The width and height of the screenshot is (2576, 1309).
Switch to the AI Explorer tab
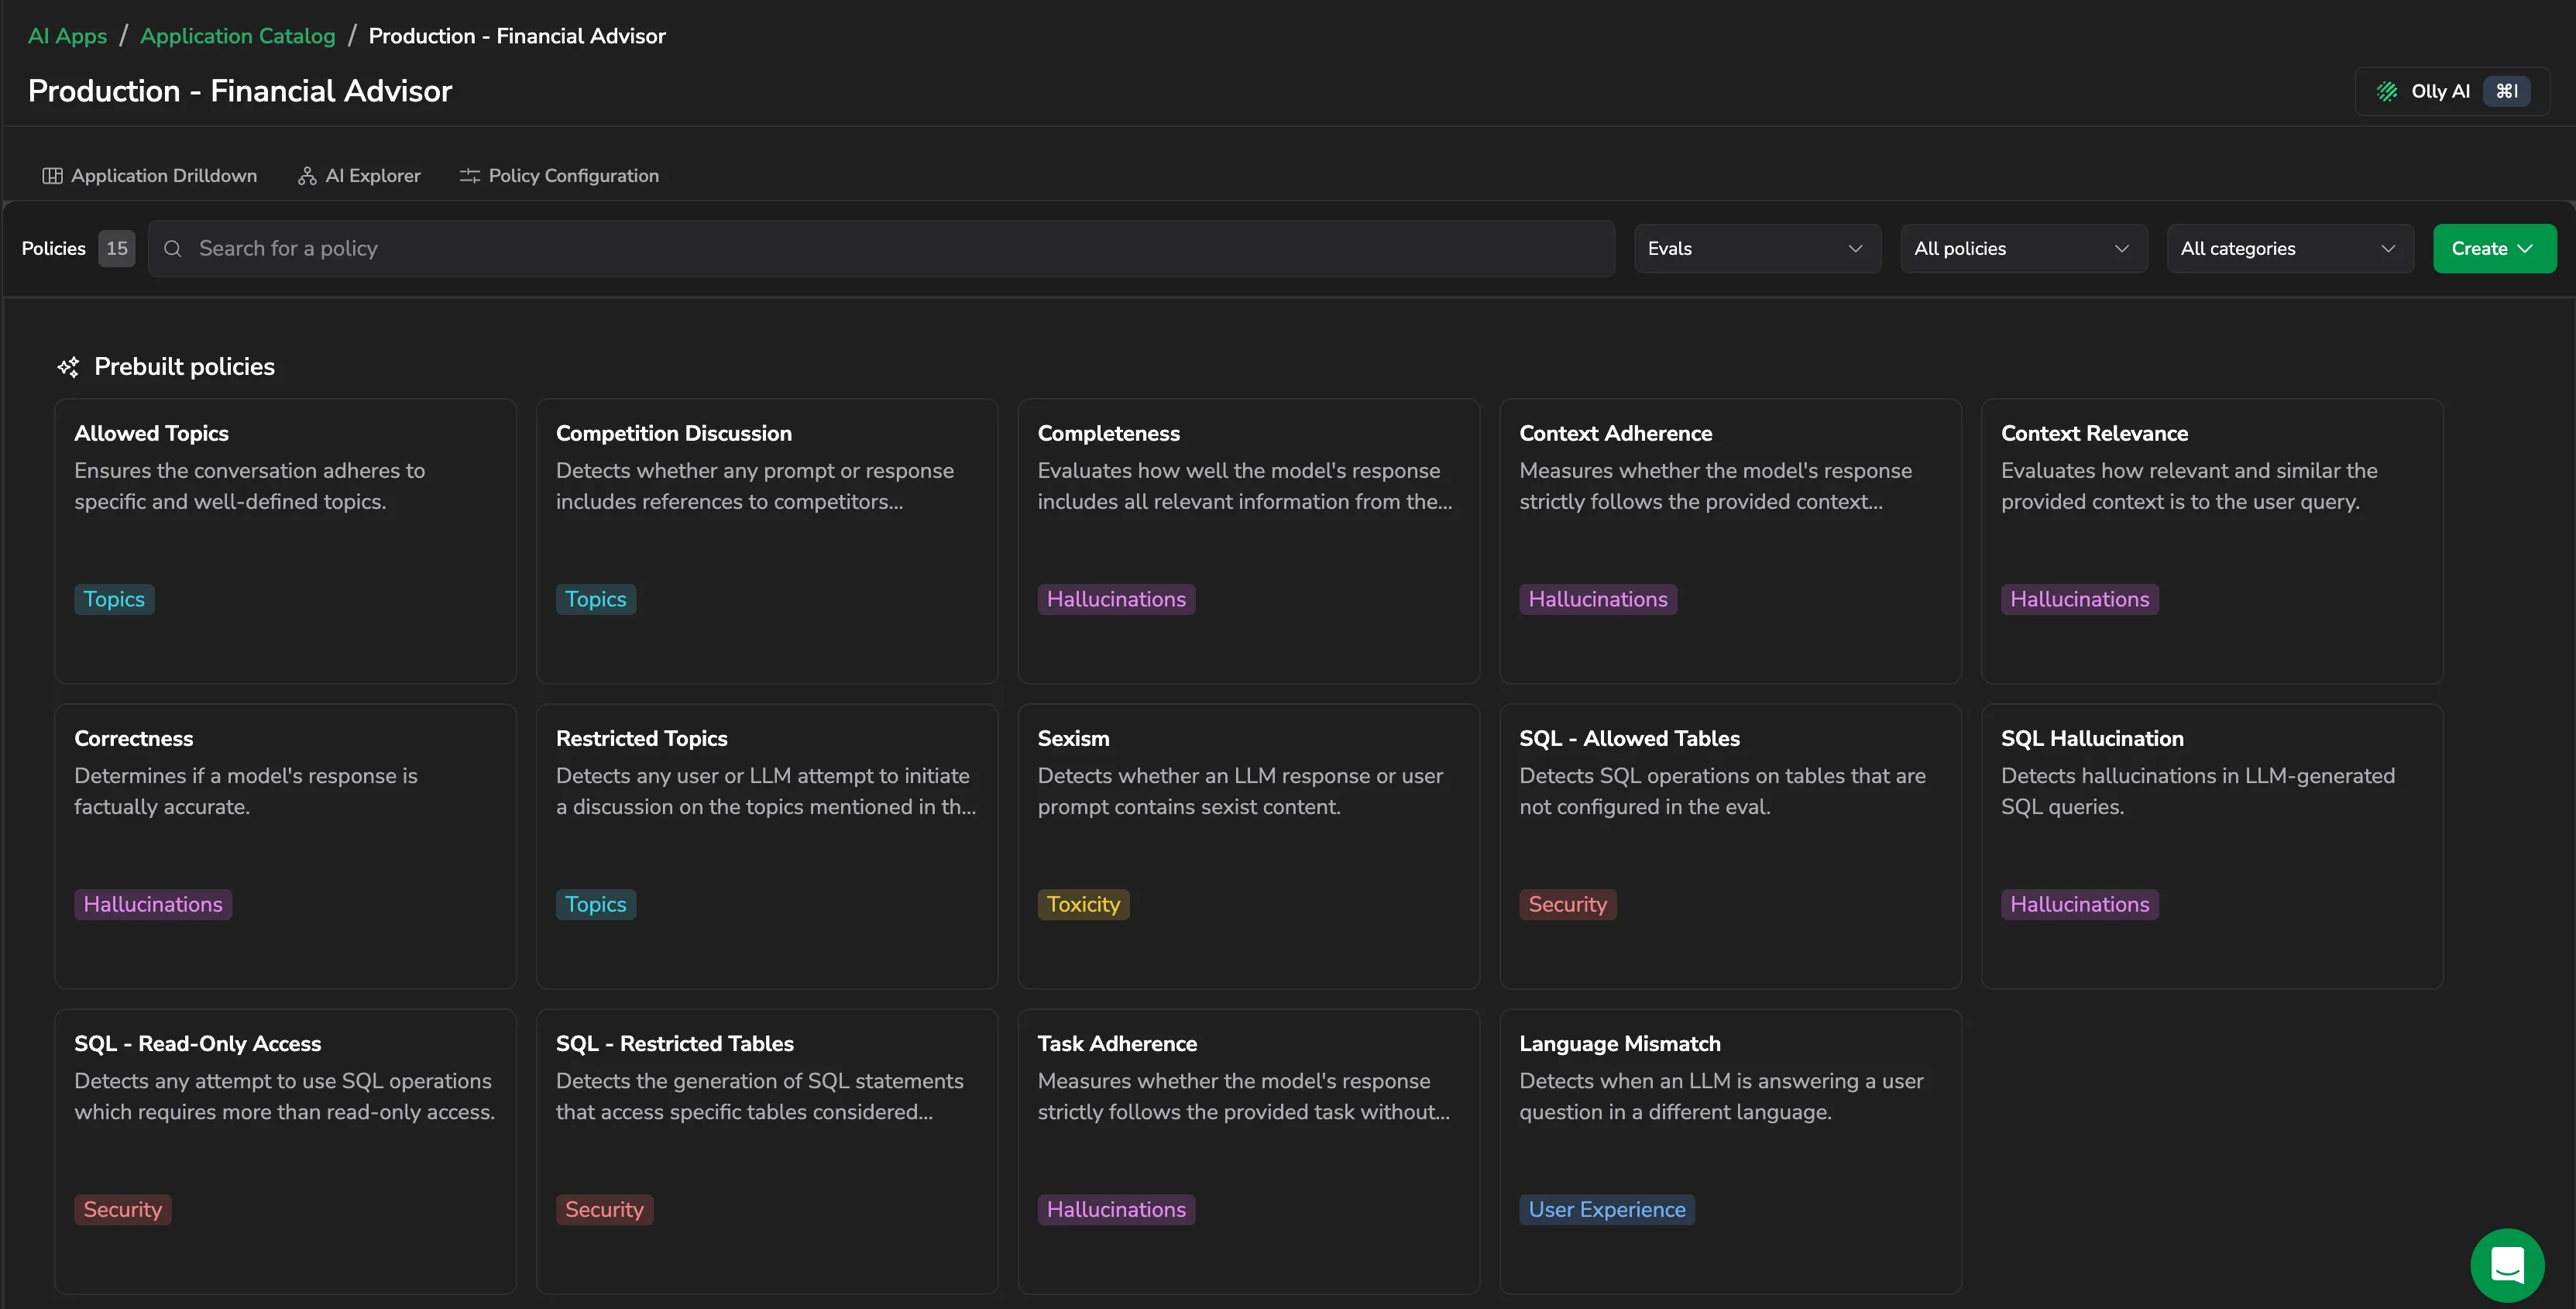click(359, 176)
